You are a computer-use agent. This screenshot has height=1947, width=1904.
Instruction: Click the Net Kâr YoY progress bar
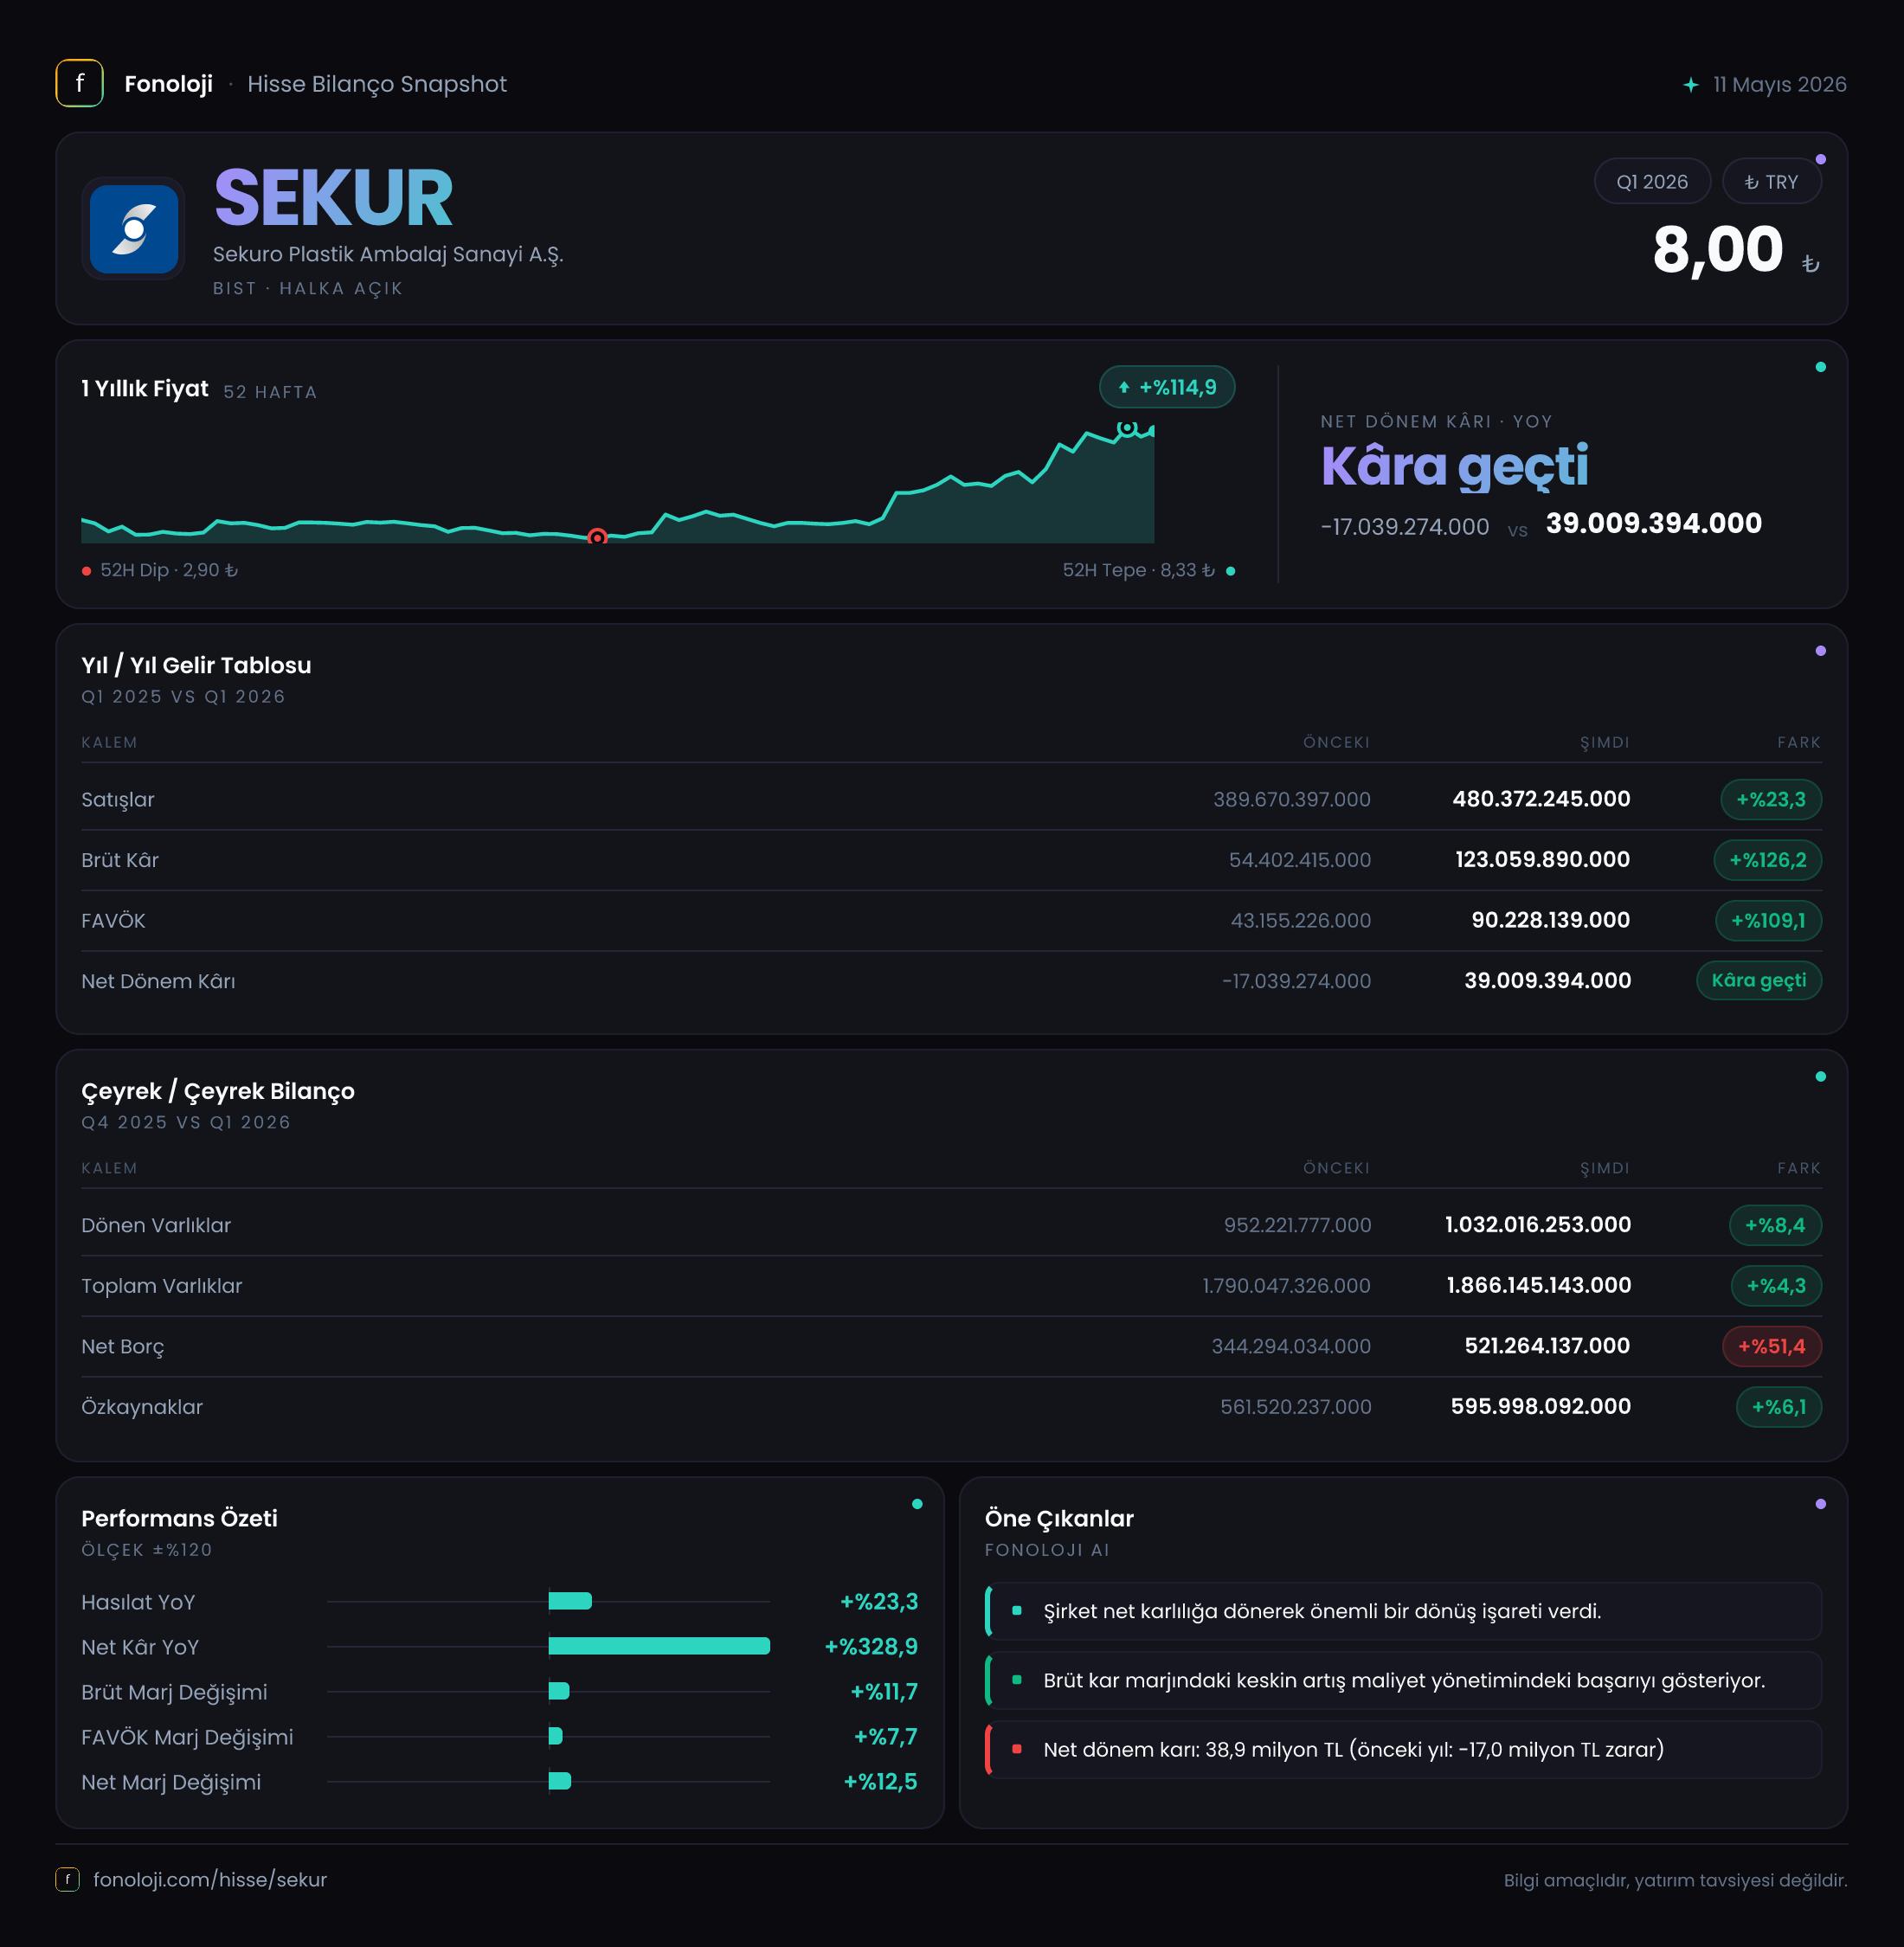[659, 1647]
